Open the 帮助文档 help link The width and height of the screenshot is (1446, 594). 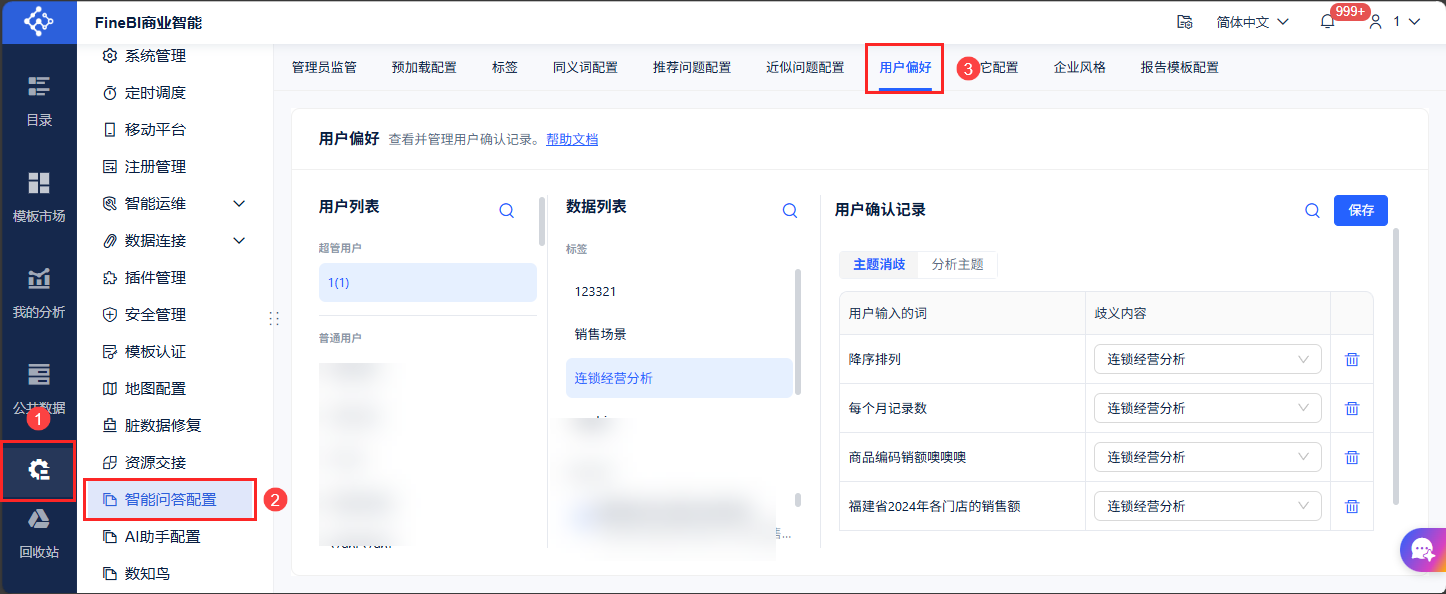click(572, 140)
